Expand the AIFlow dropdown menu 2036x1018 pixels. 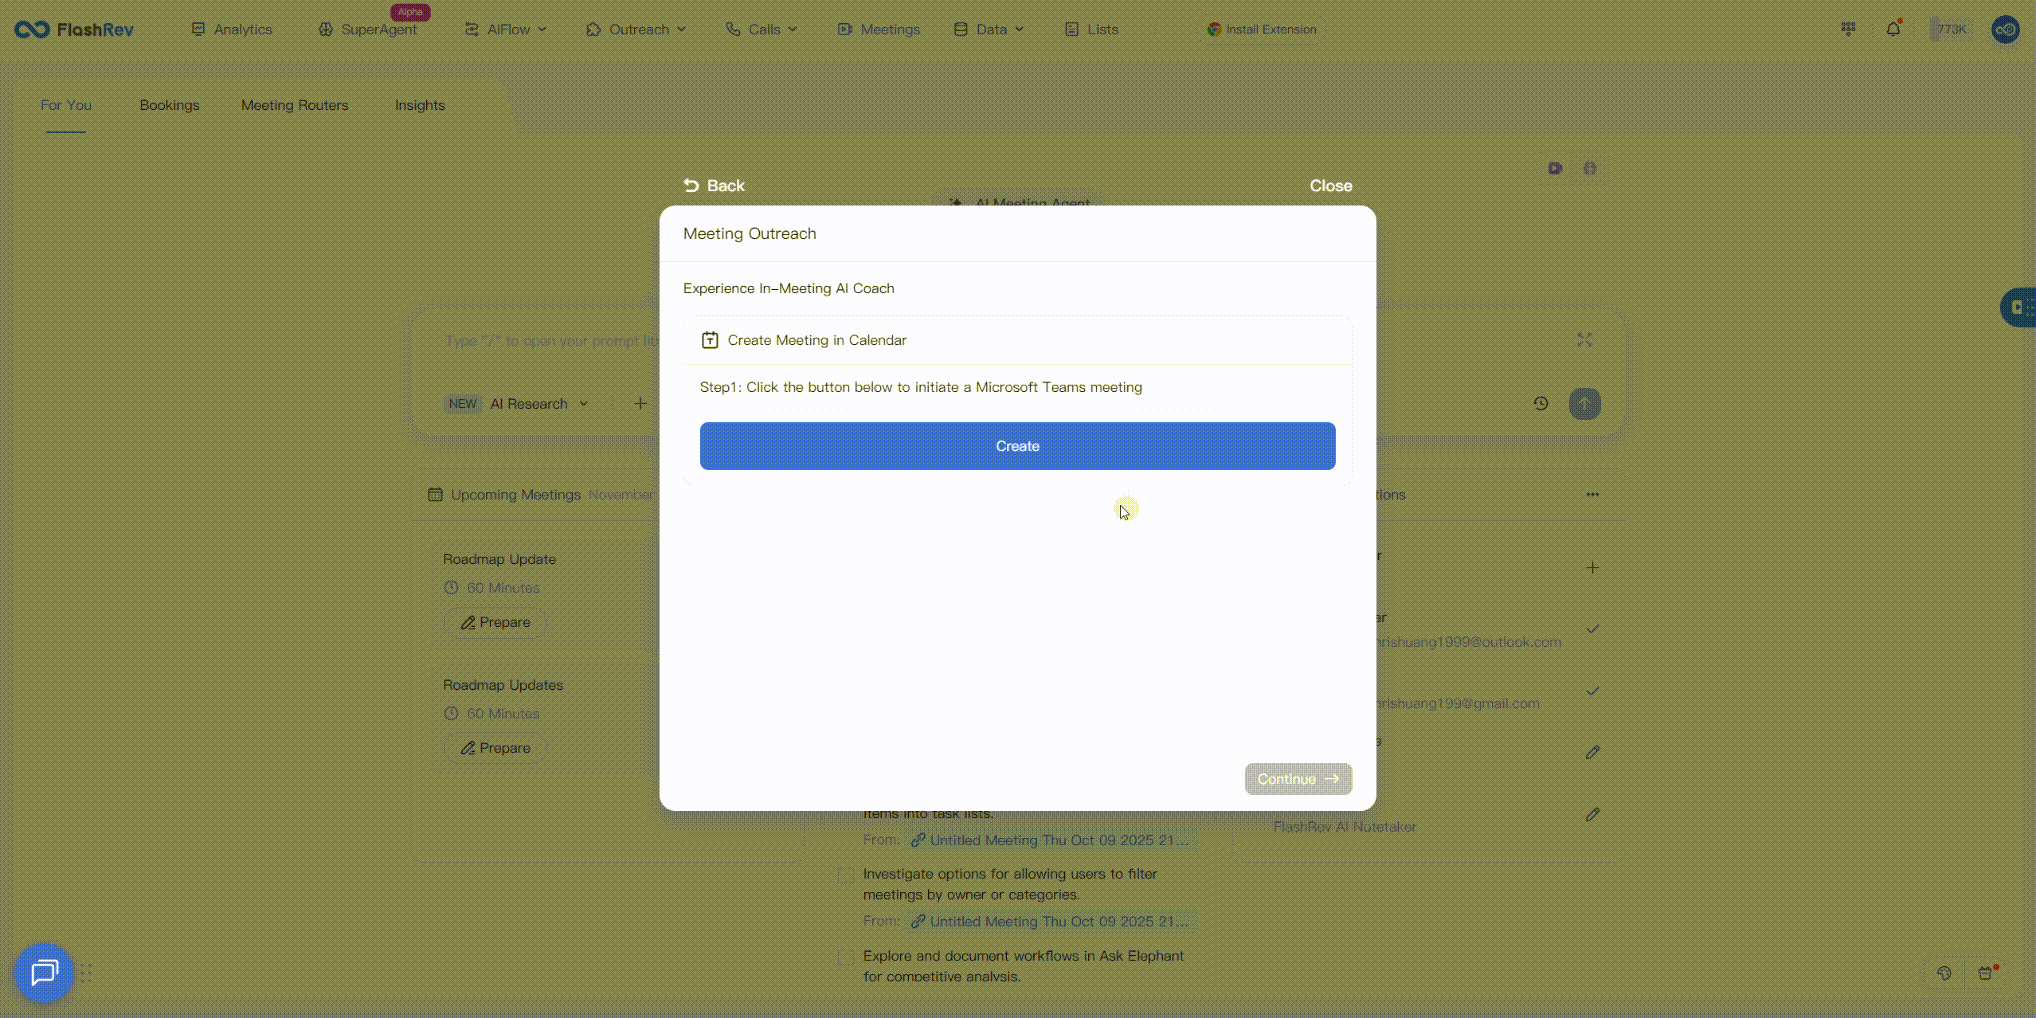(507, 30)
